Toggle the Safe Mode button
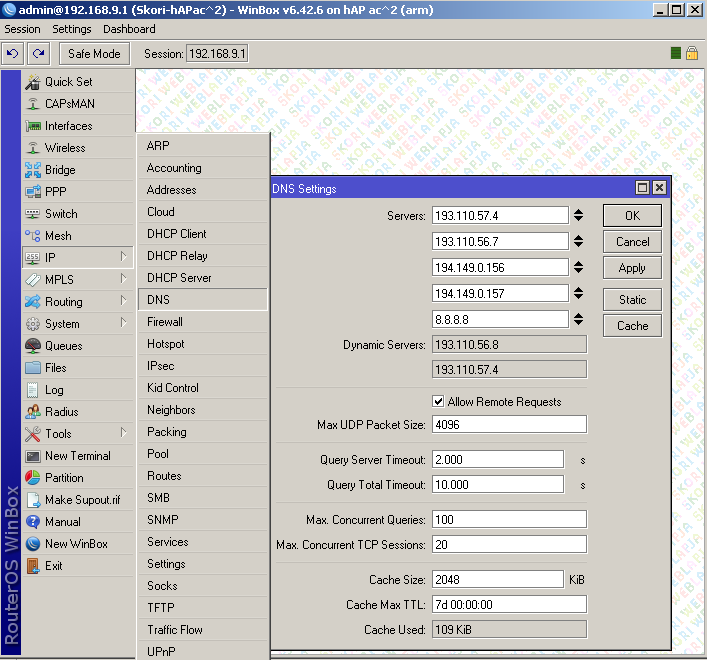Viewport: 707px width, 660px height. (94, 53)
